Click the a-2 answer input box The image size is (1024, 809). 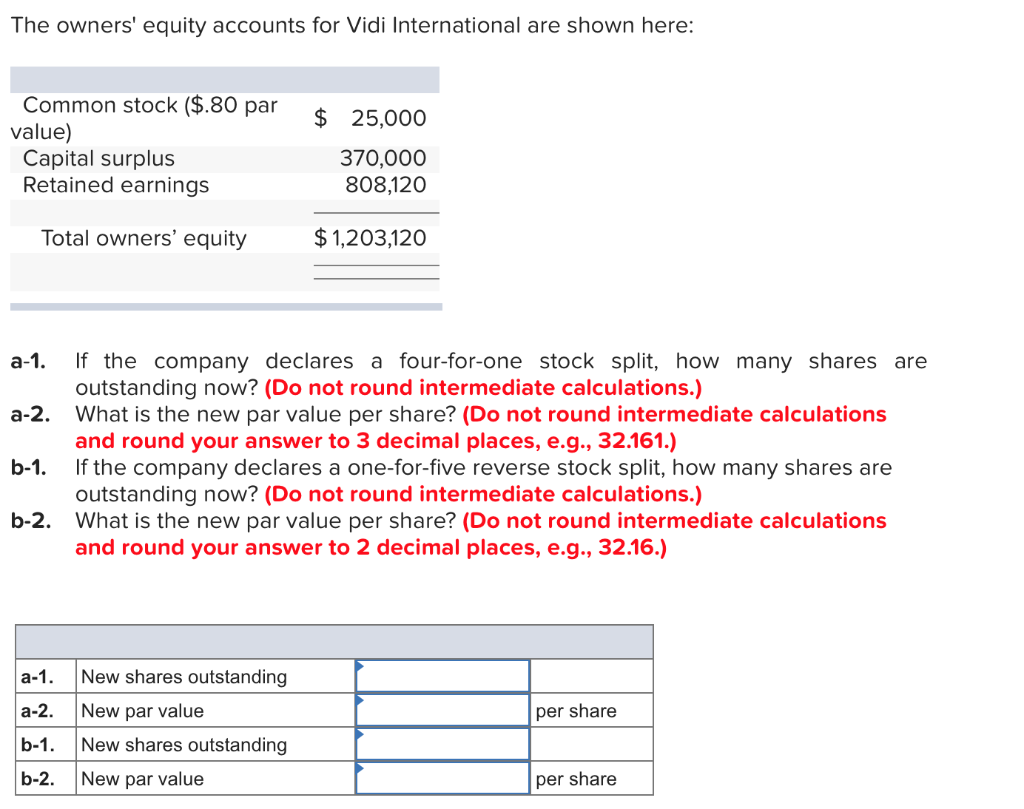tap(442, 709)
